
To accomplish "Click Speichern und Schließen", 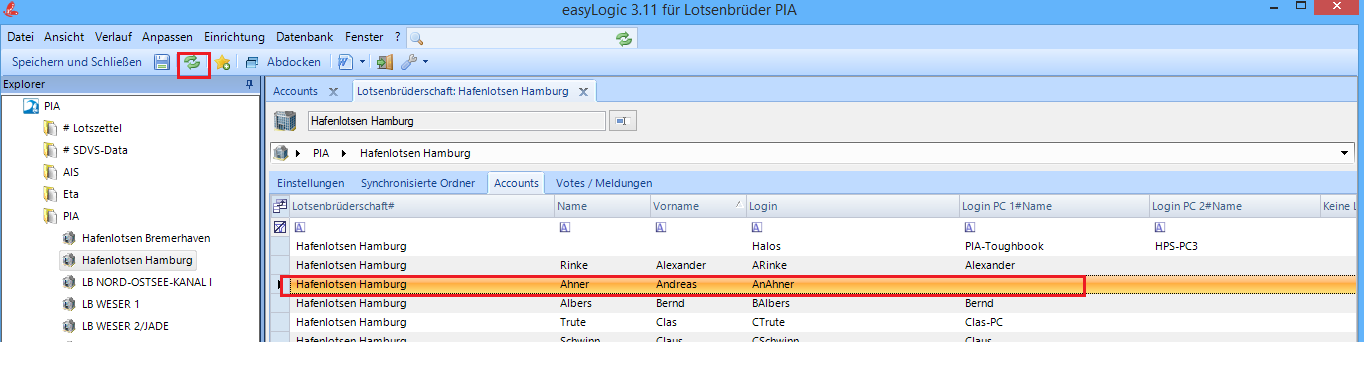I will click(x=76, y=62).
